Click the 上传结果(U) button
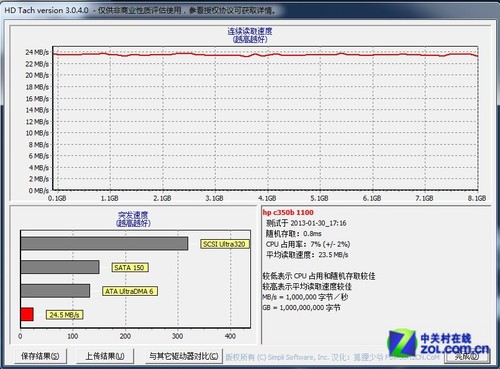Image resolution: width=500 pixels, height=369 pixels. click(105, 356)
